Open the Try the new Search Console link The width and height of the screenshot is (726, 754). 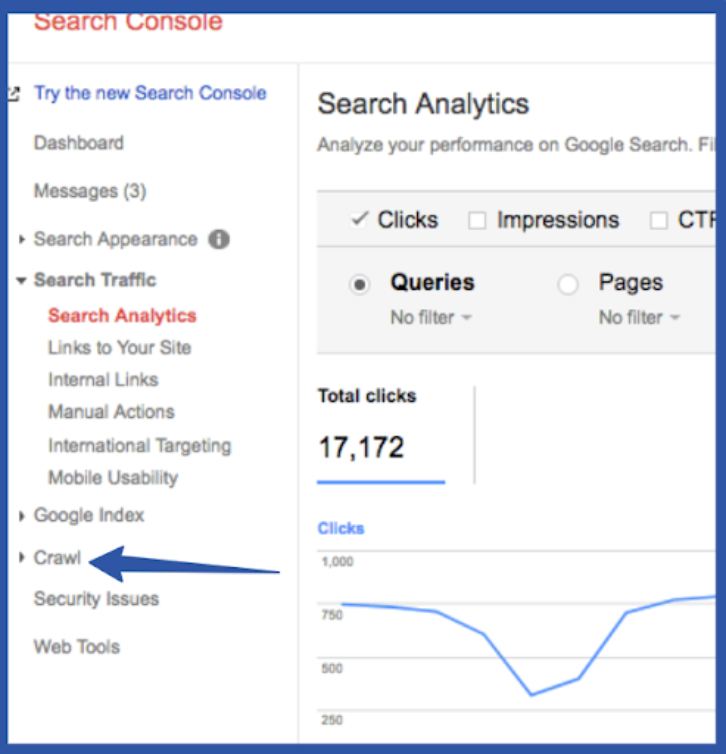[150, 93]
